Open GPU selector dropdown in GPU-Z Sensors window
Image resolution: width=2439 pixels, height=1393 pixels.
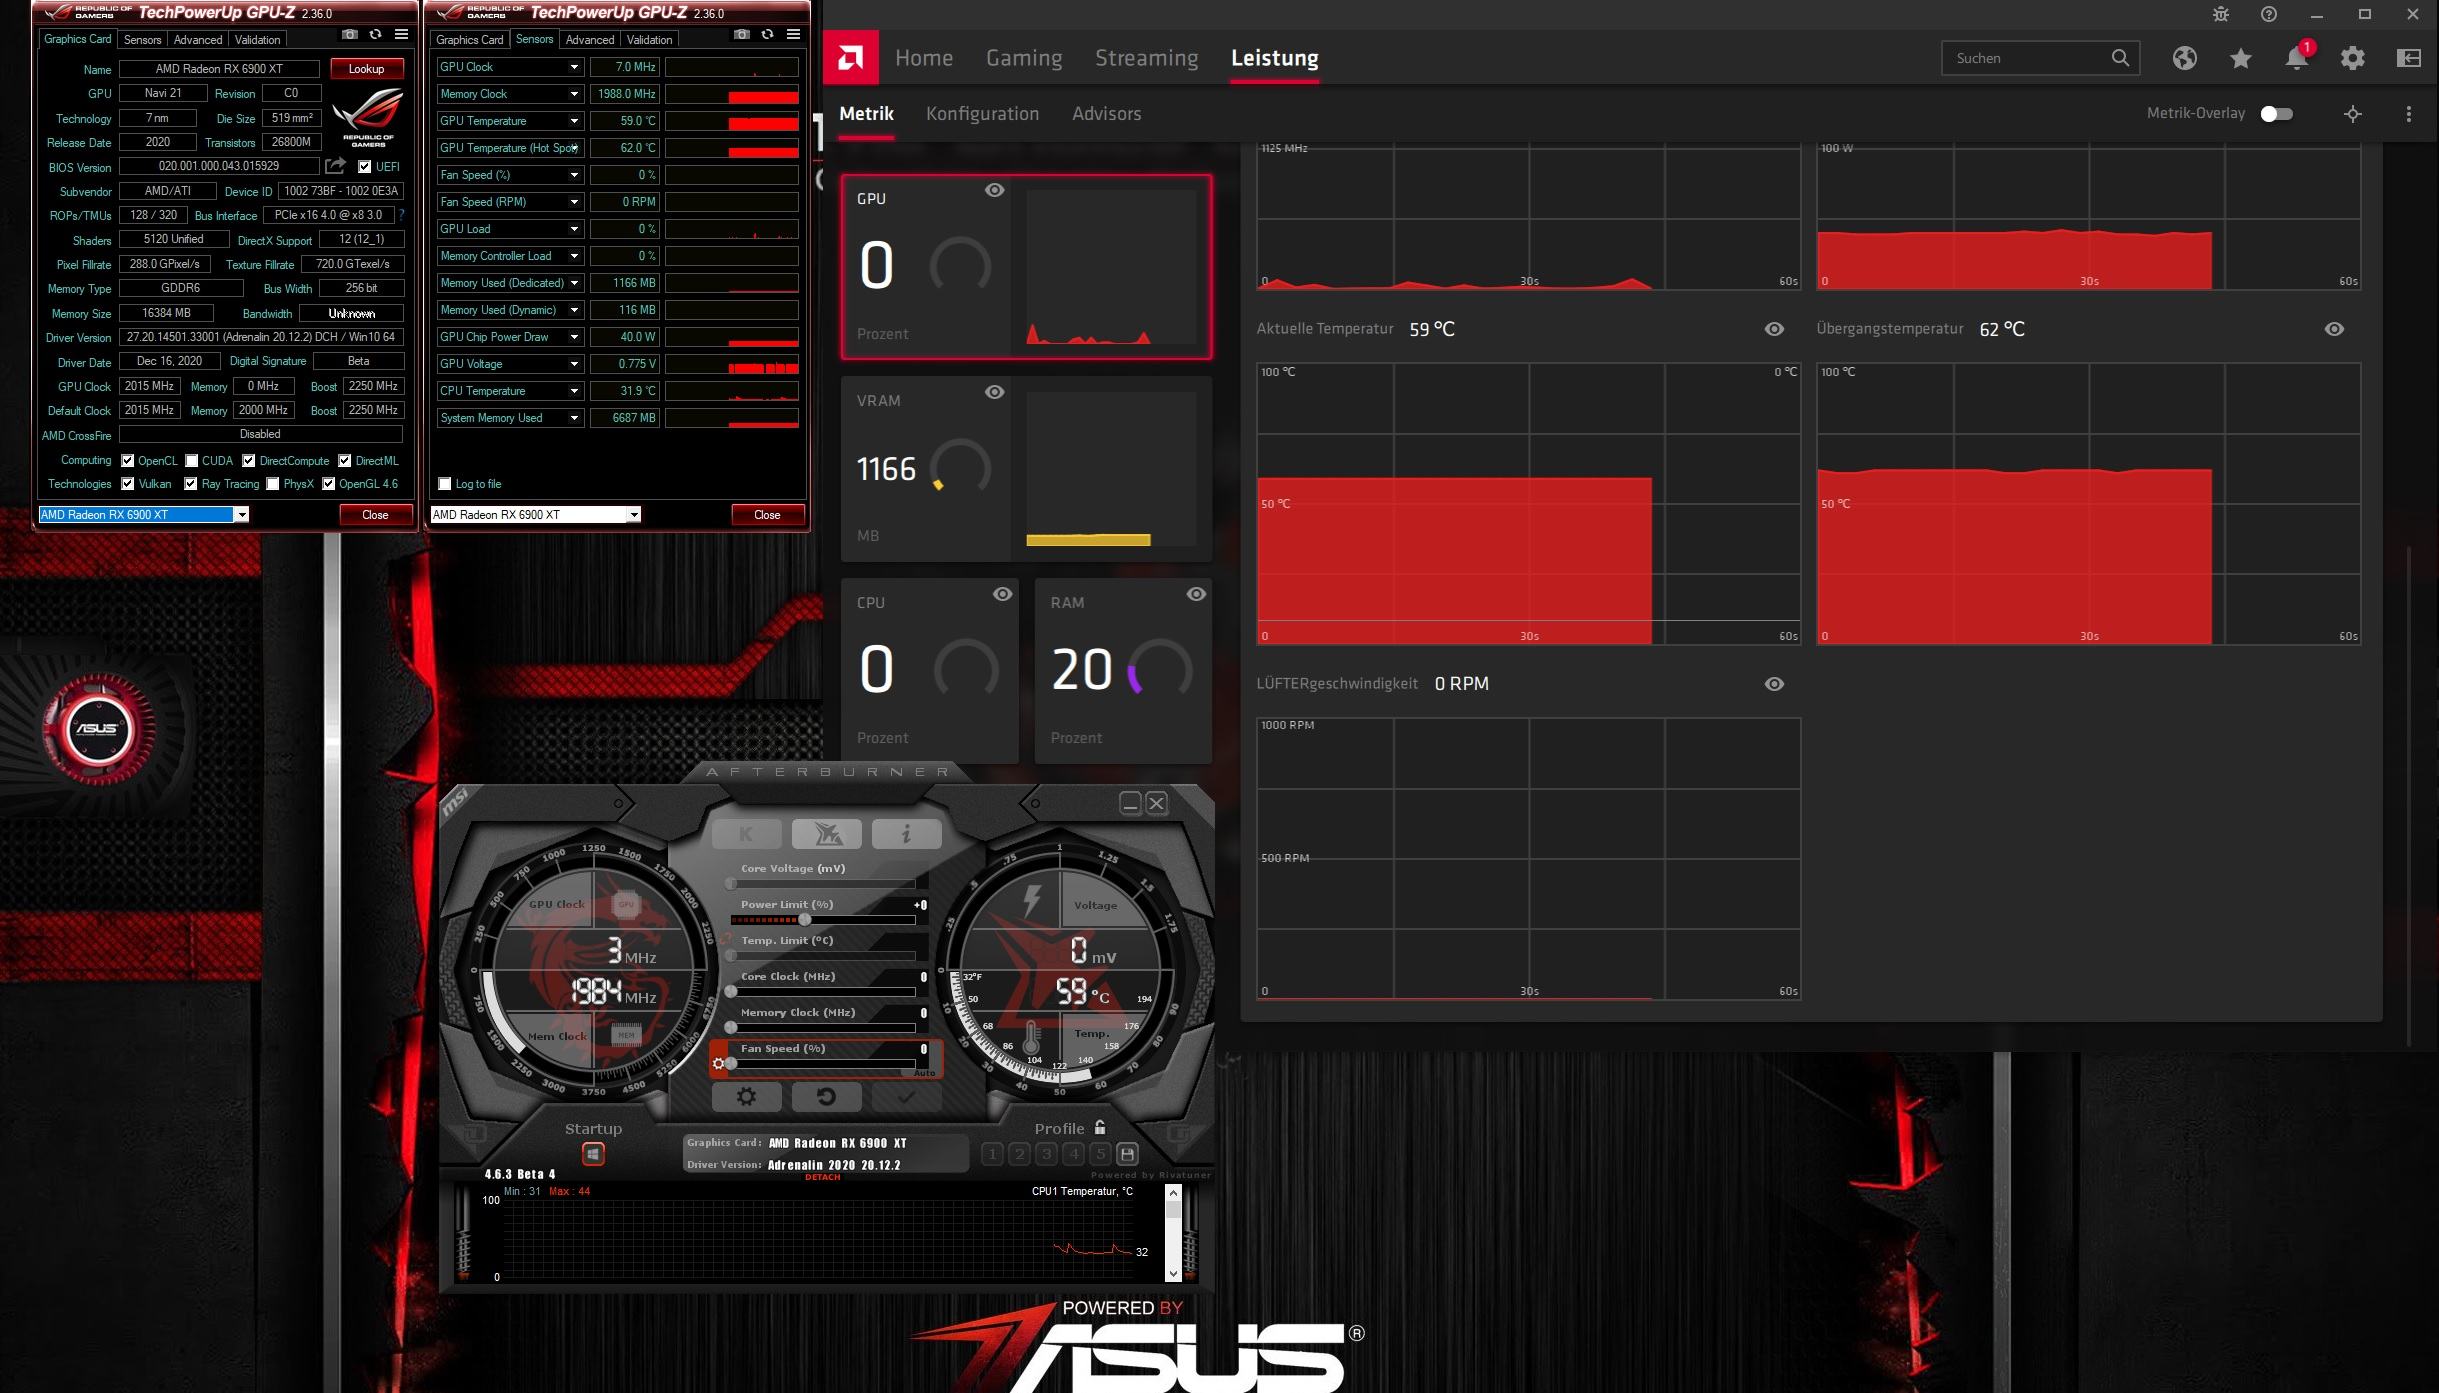tap(633, 515)
